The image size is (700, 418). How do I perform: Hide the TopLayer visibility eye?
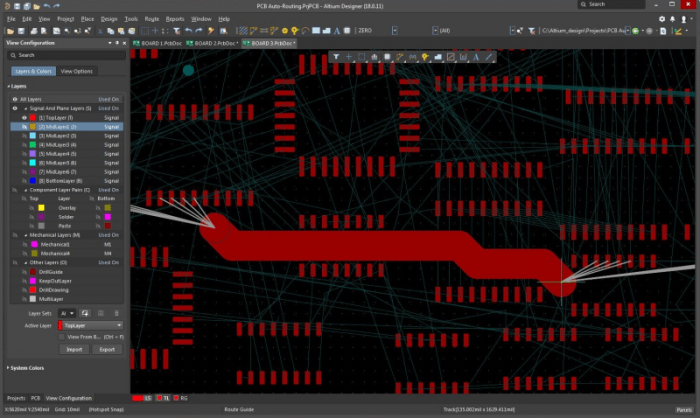[24, 118]
